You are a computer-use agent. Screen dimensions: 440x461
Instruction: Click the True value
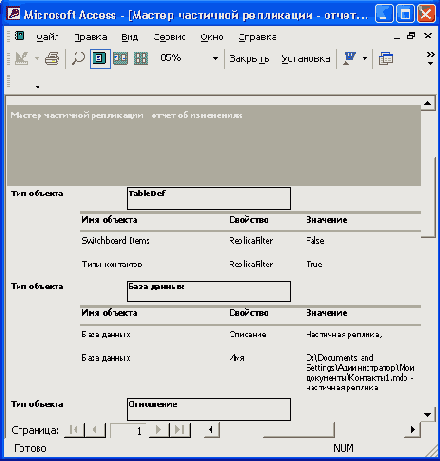click(x=314, y=264)
